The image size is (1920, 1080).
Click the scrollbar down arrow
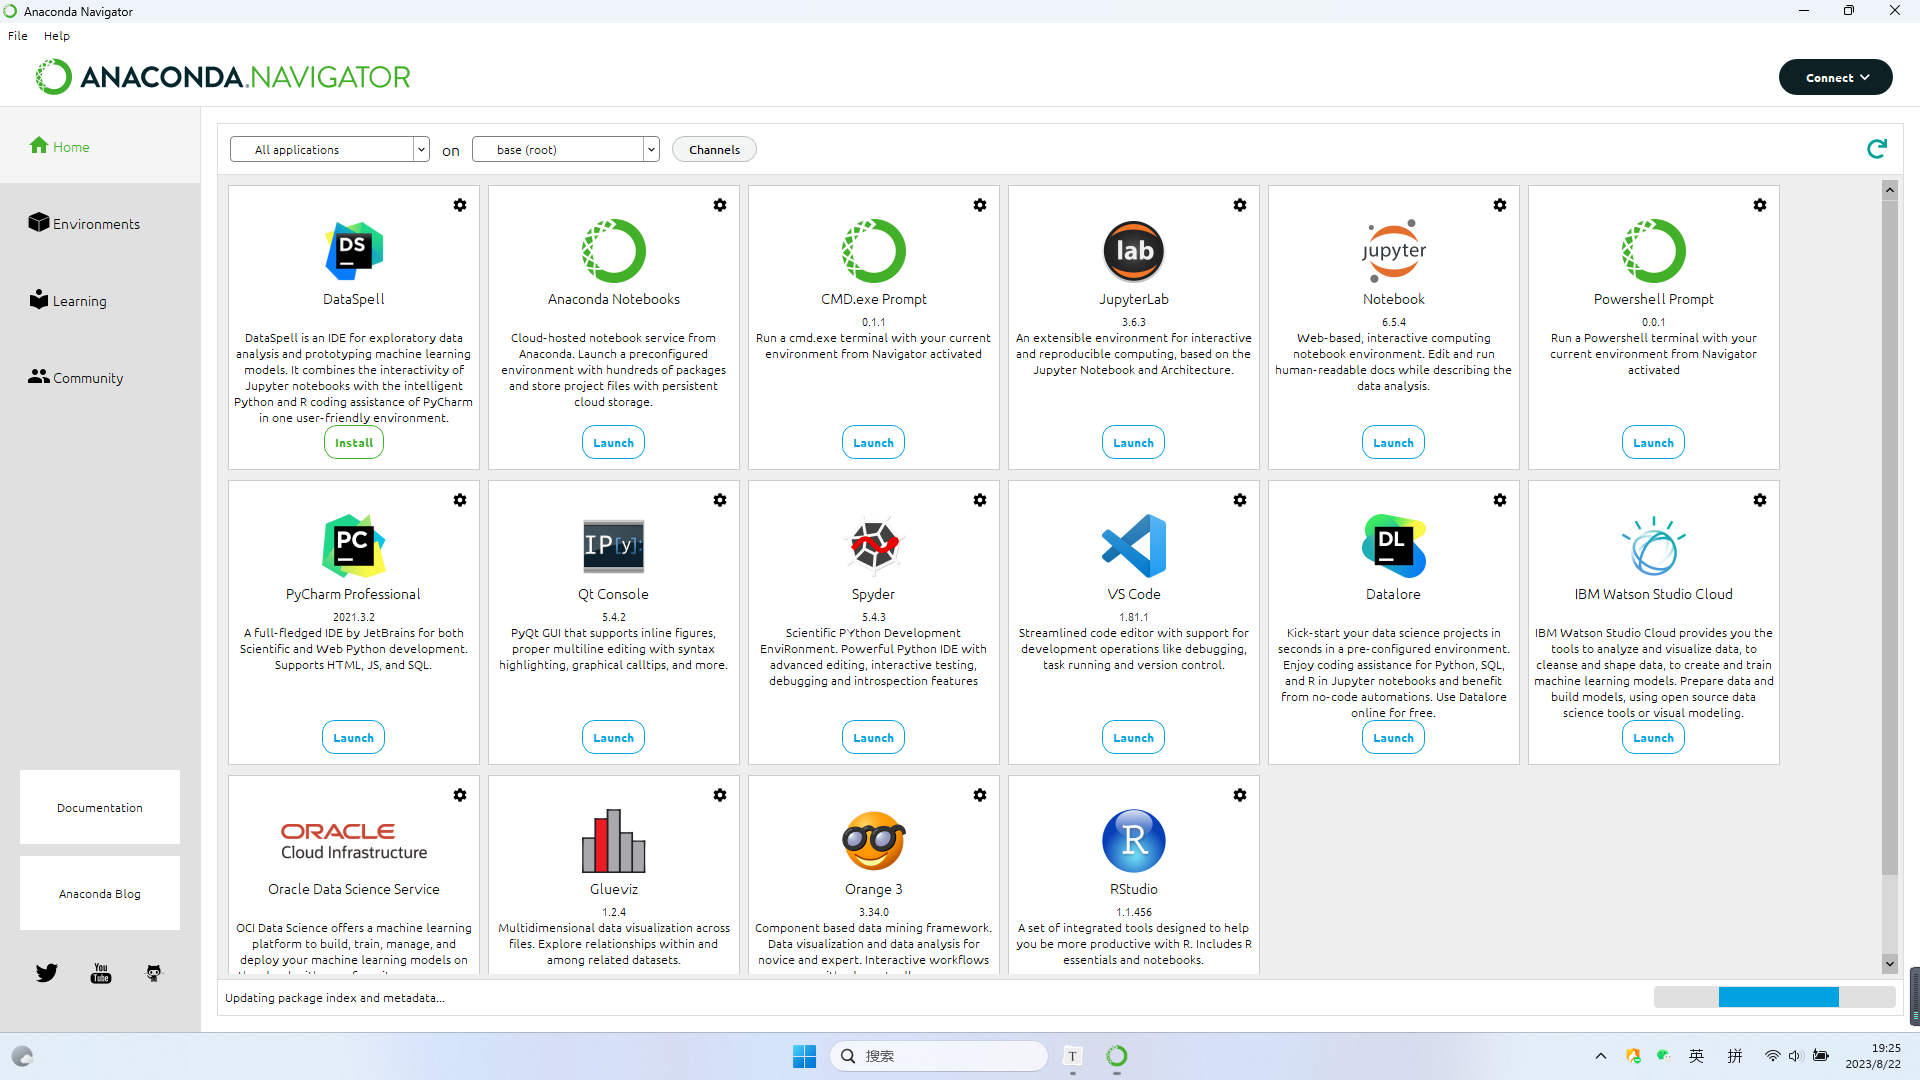coord(1890,963)
